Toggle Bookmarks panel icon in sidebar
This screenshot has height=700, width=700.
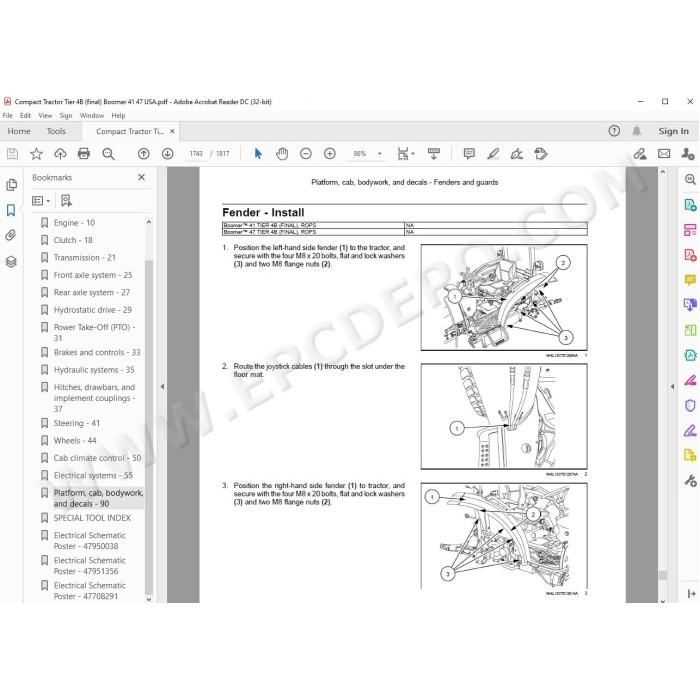click(11, 210)
